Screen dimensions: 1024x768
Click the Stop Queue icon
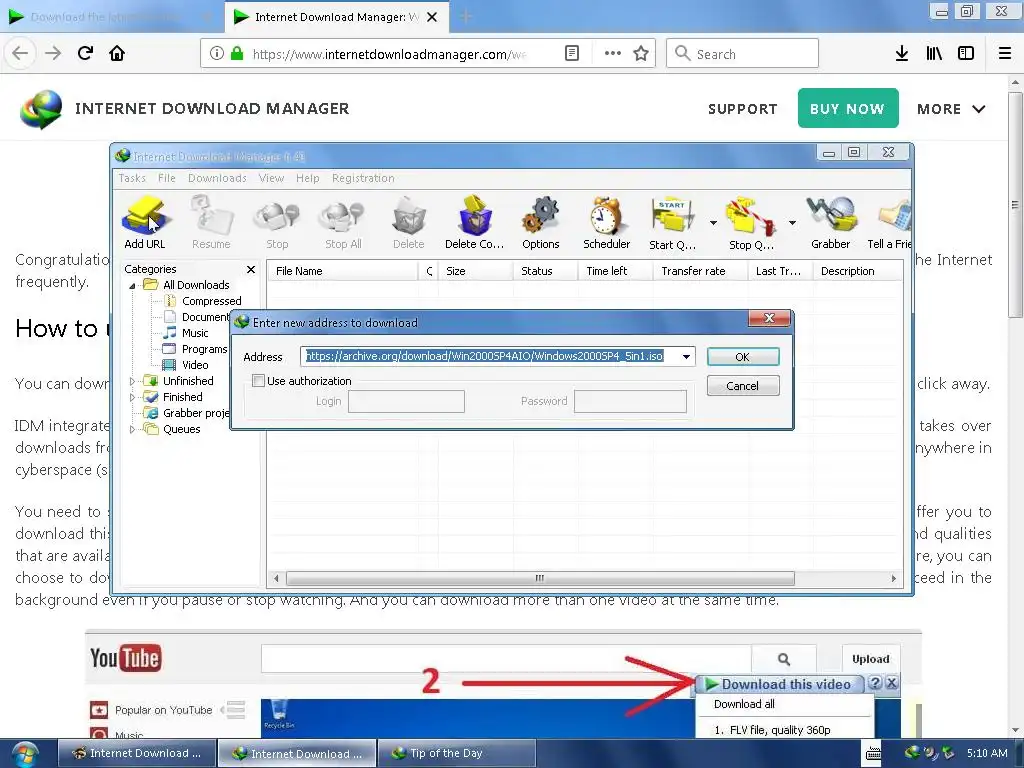751,222
